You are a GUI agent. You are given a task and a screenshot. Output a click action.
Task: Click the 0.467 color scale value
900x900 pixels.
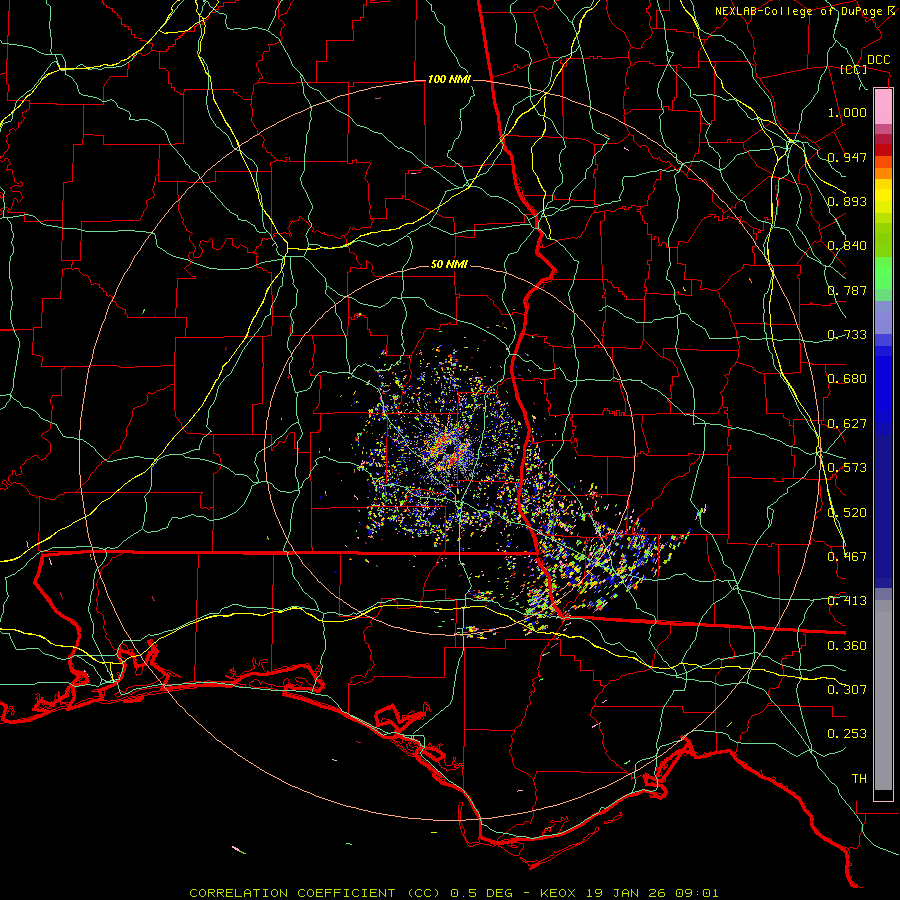[847, 557]
